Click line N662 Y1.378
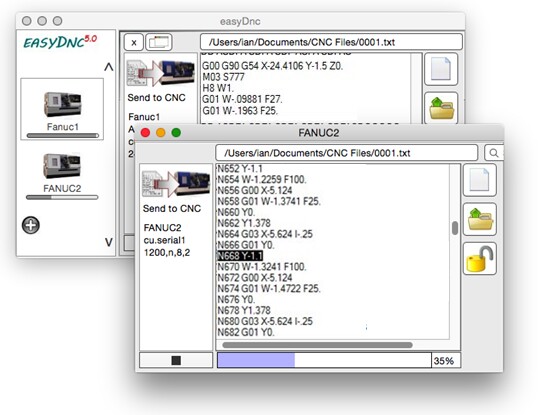 (x=244, y=223)
